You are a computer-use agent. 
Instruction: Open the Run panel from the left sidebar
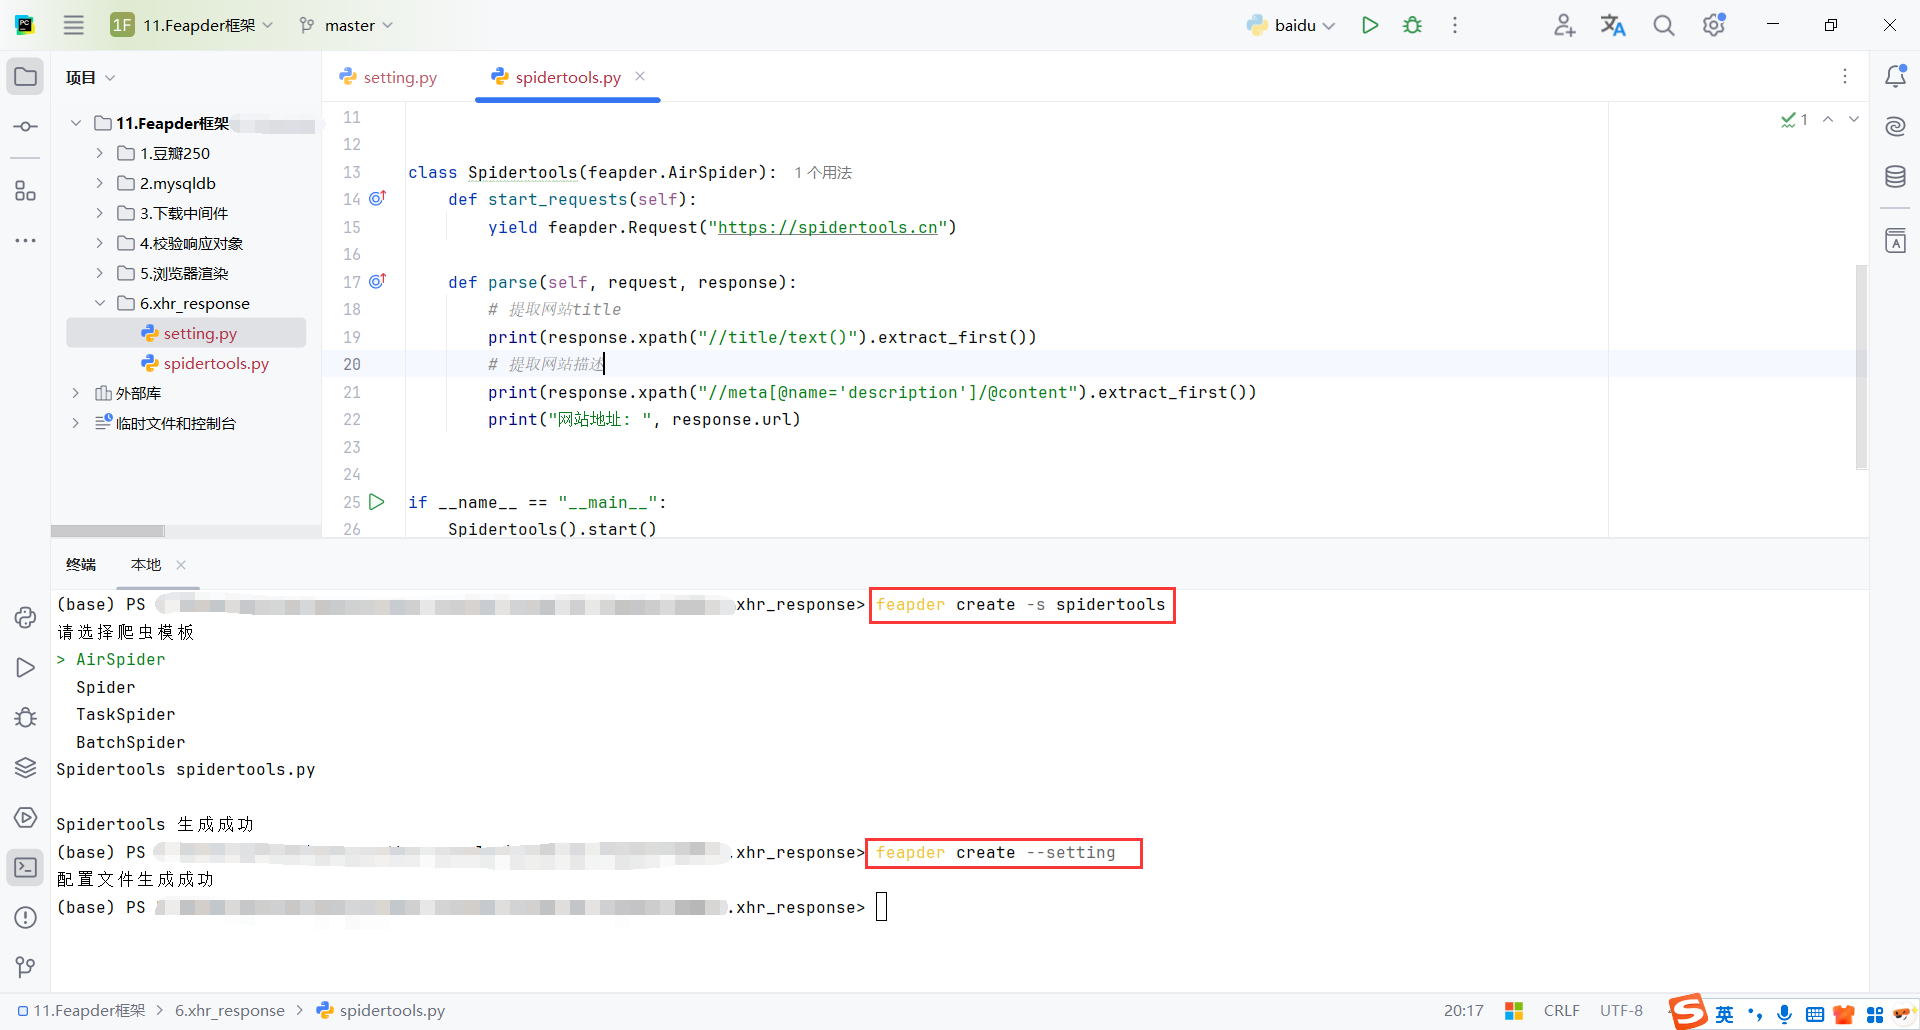25,667
